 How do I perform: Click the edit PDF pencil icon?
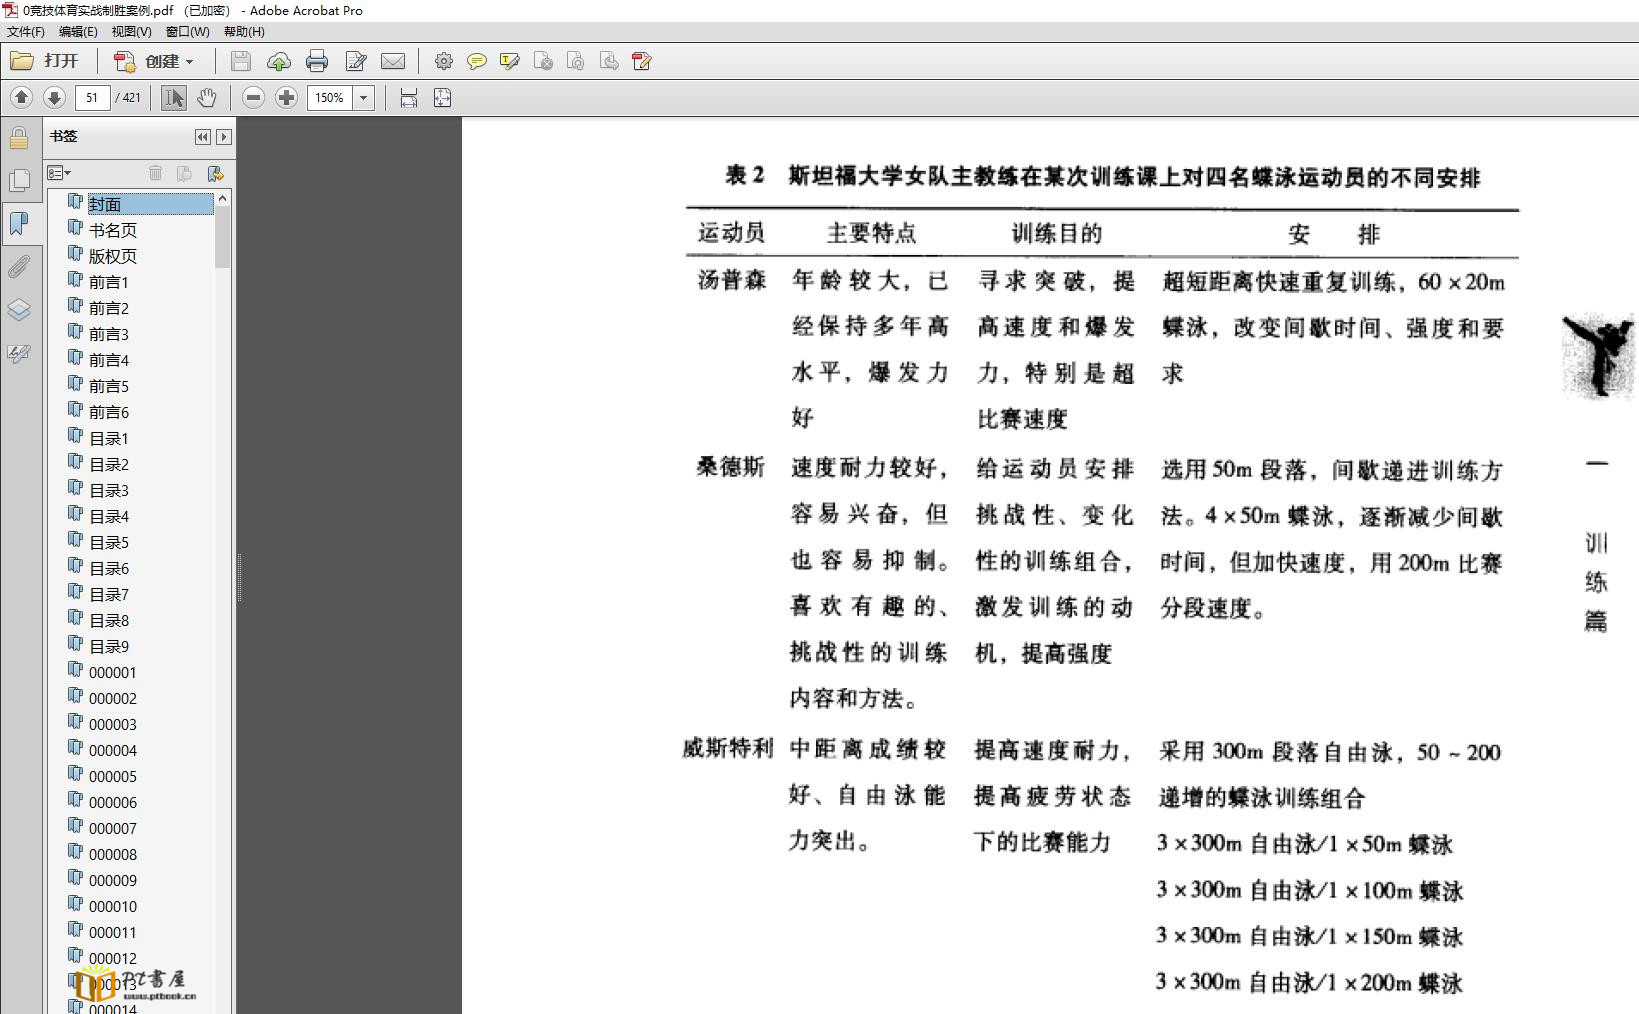click(642, 62)
